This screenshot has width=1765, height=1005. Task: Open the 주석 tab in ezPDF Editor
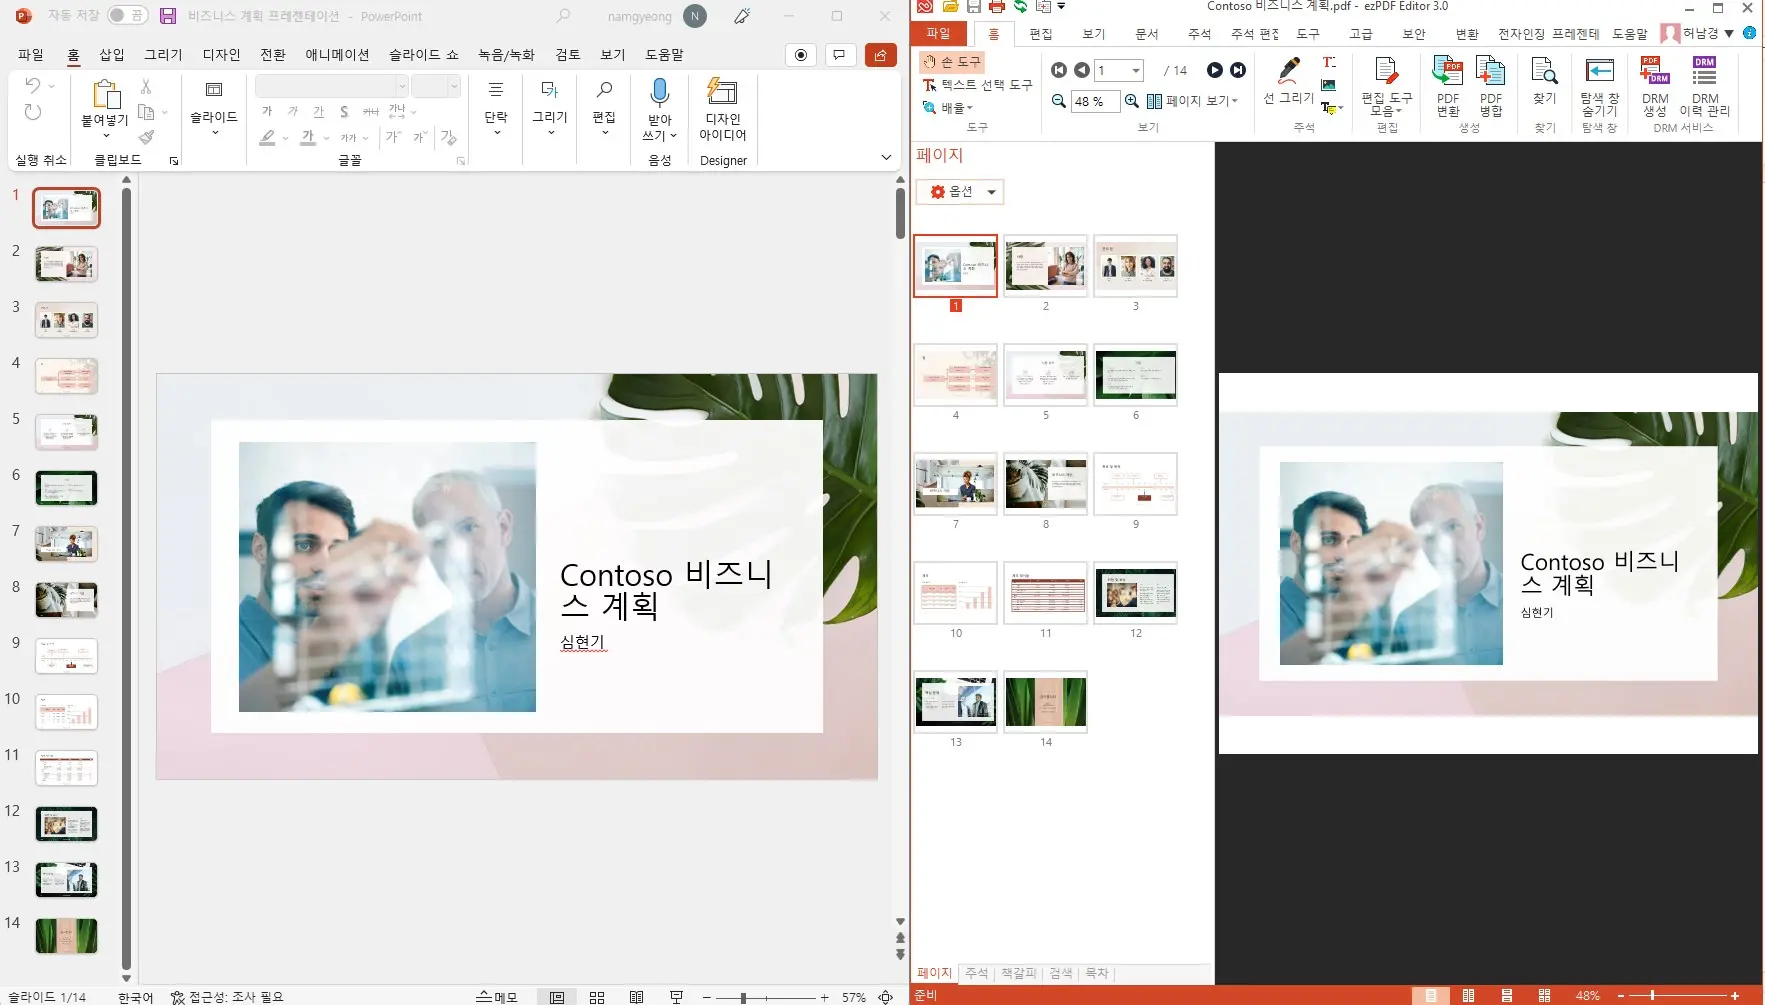1199,34
